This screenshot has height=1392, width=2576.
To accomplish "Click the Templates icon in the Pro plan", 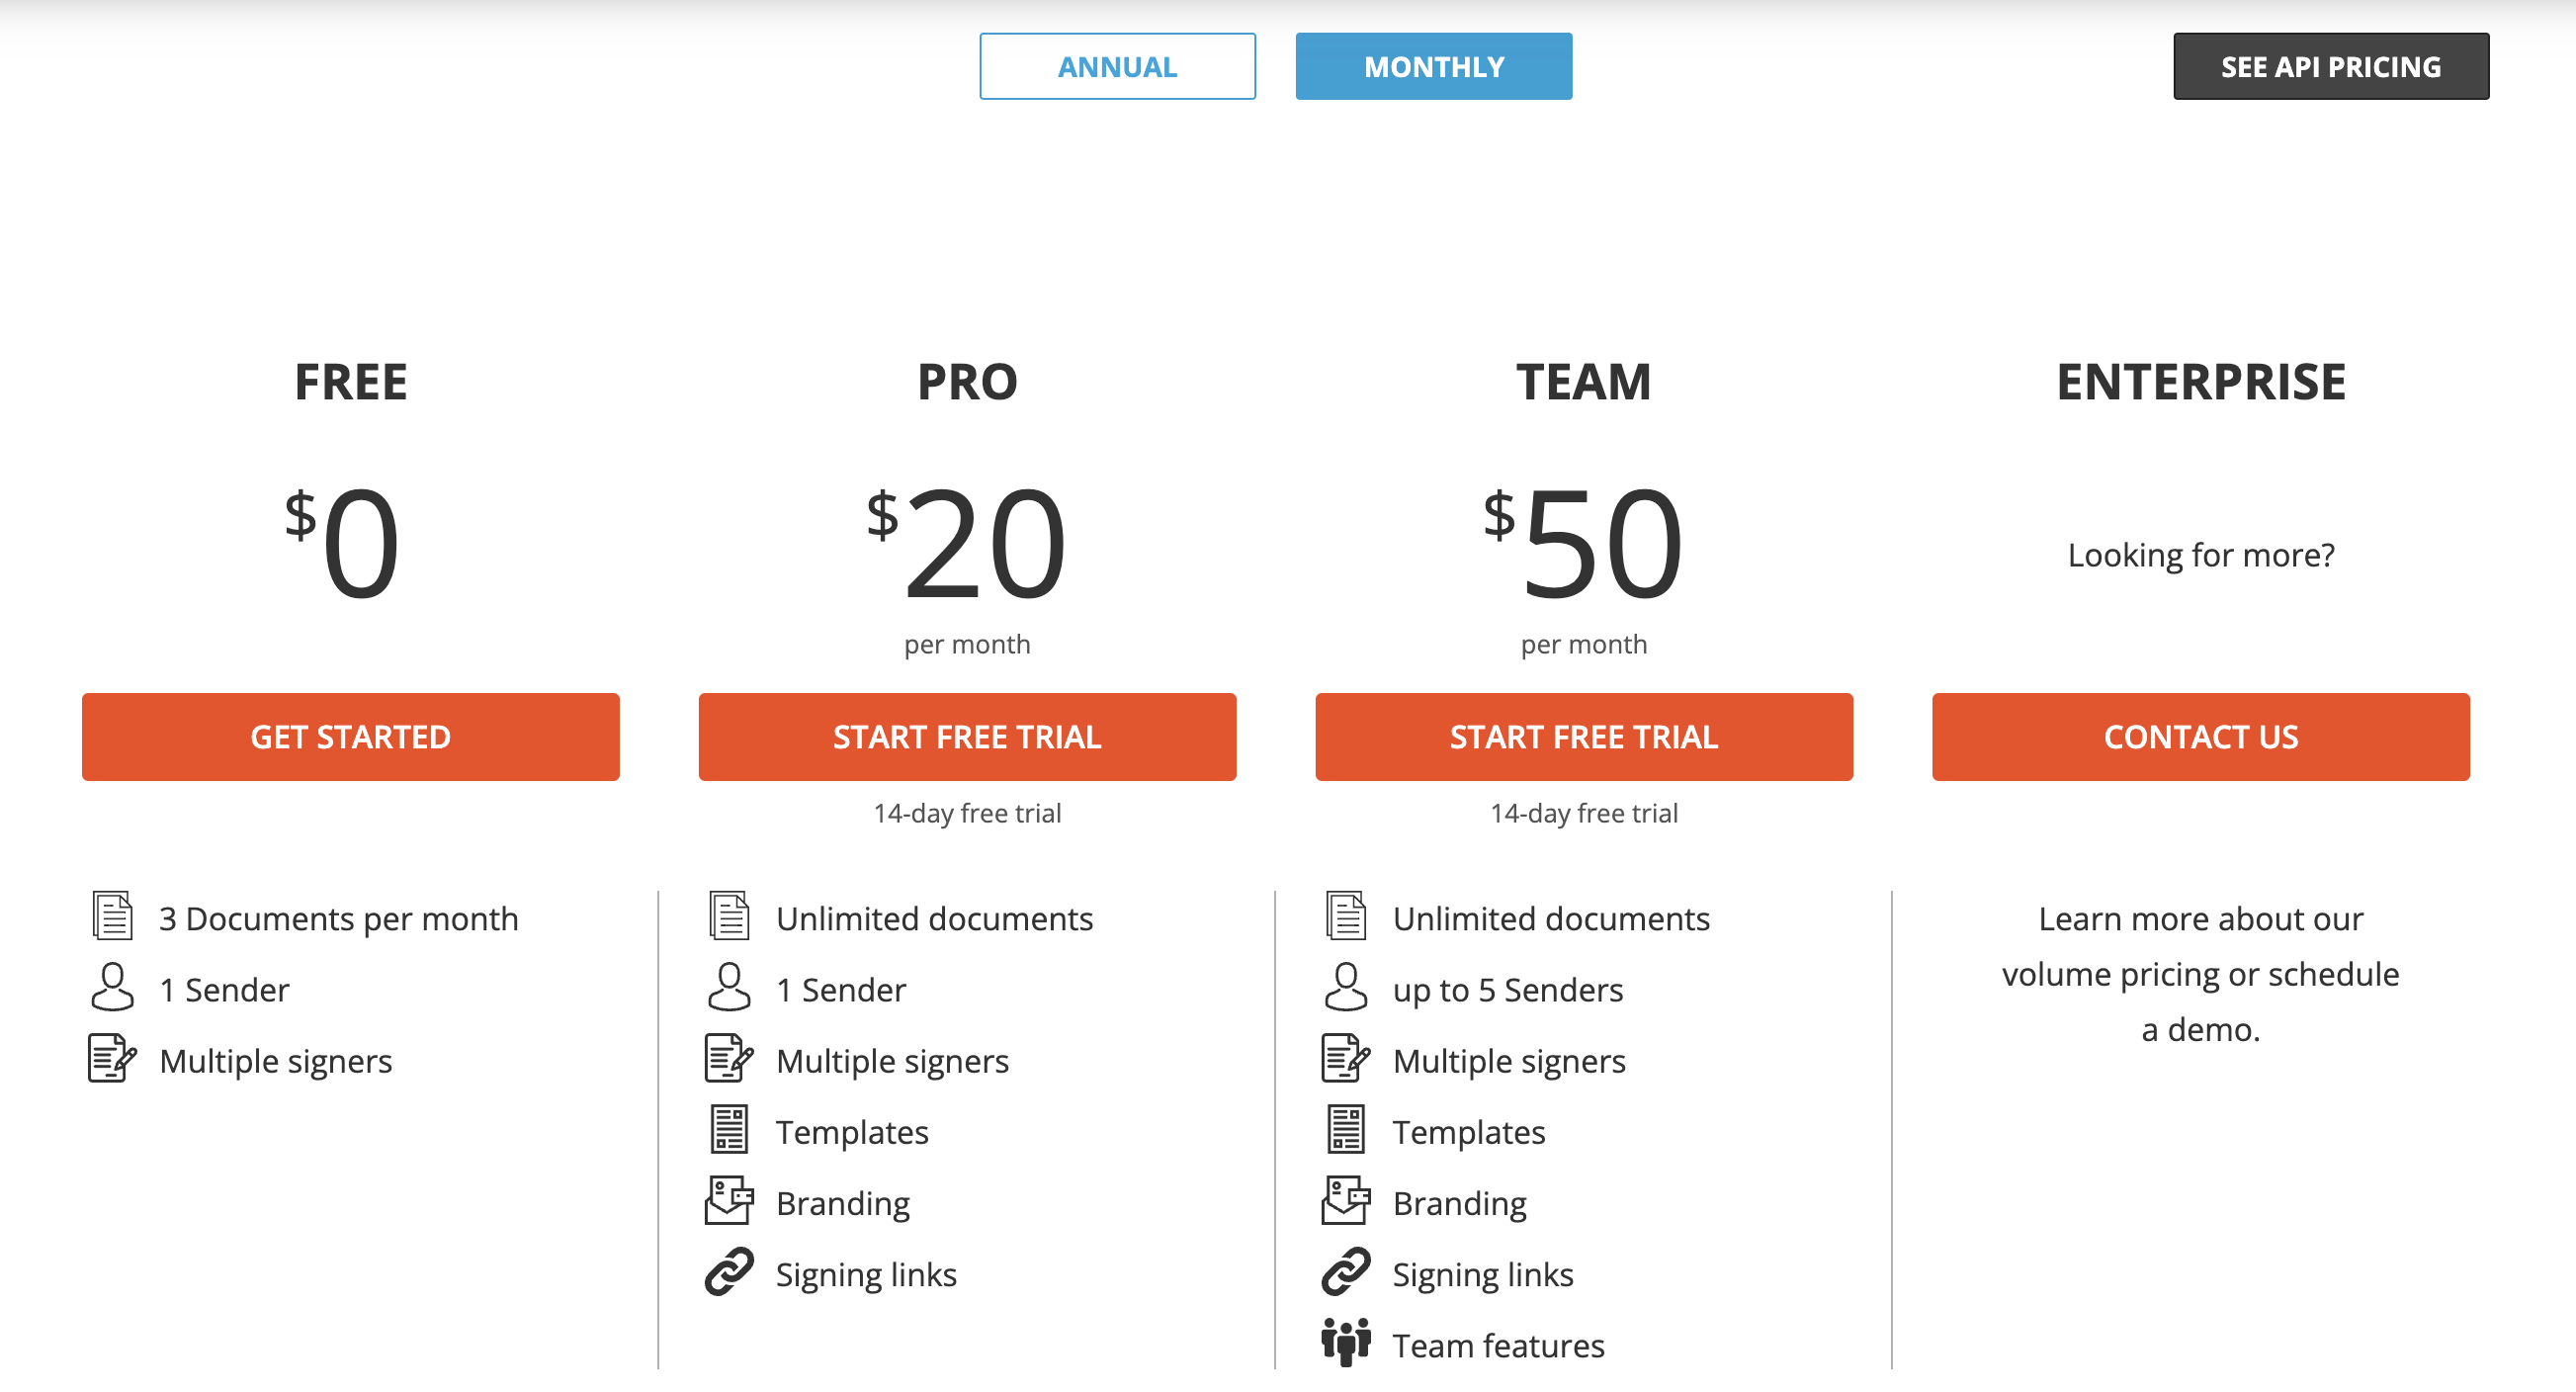I will tap(729, 1129).
